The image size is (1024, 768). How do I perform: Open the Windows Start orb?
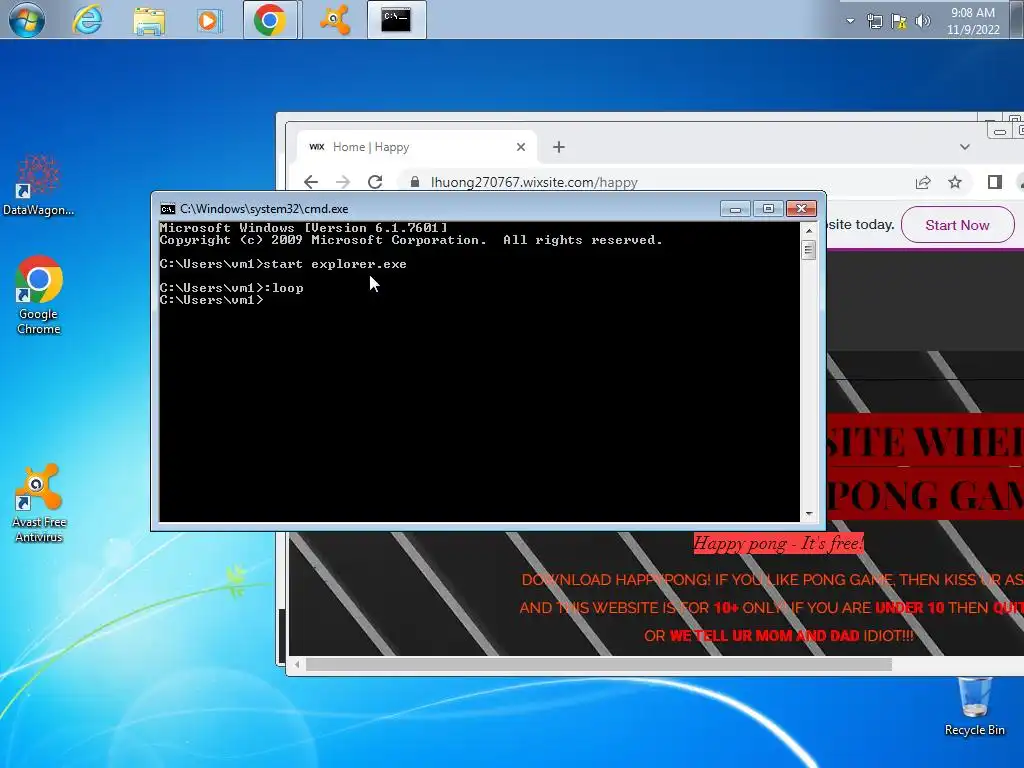click(x=26, y=20)
